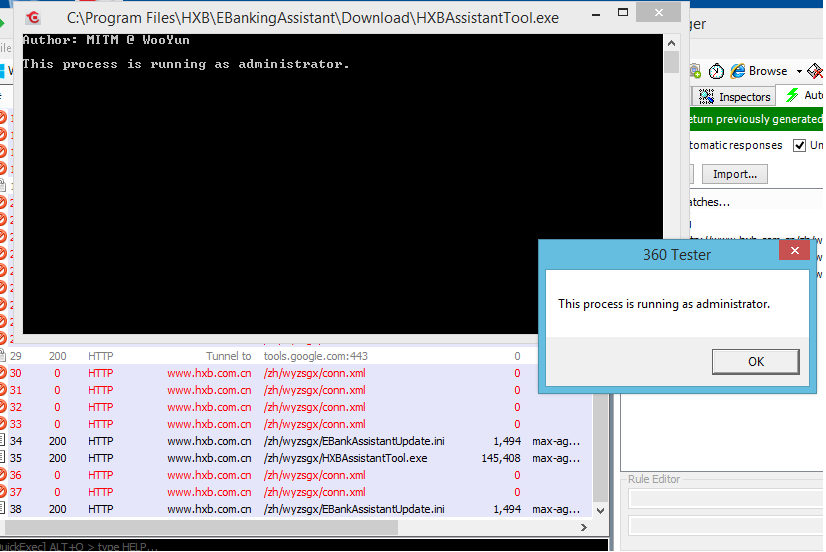Click the second Rule Editor input field
Screen dimensions: 826x552
click(726, 526)
